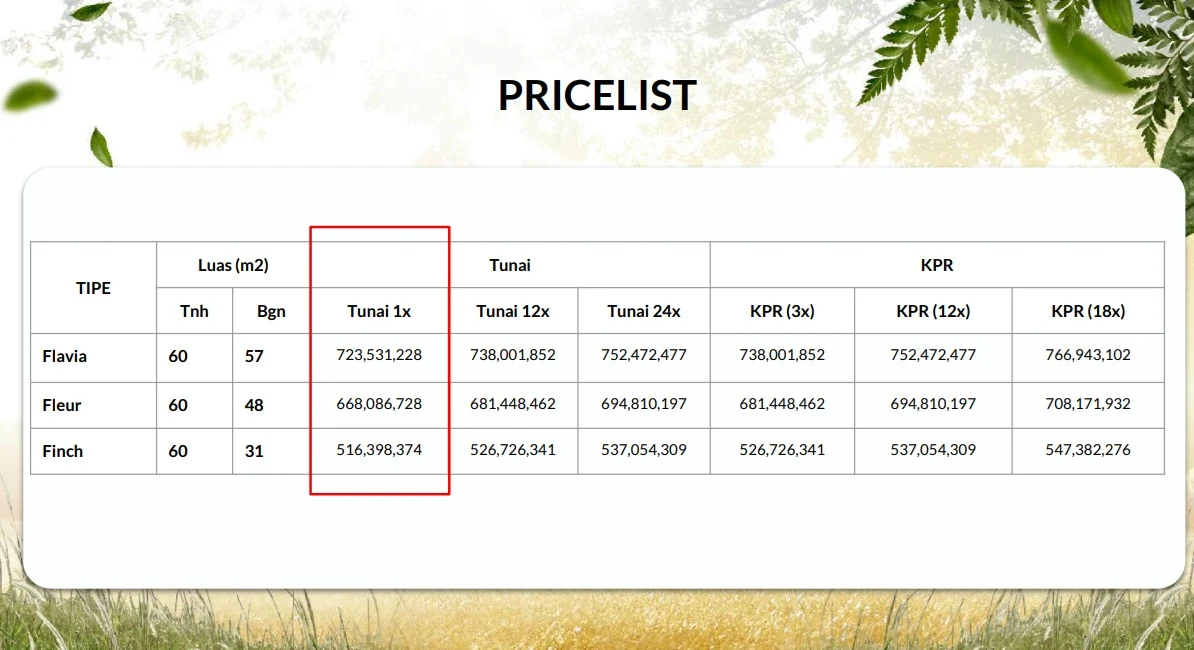Click the PRICELIST title heading

[597, 95]
